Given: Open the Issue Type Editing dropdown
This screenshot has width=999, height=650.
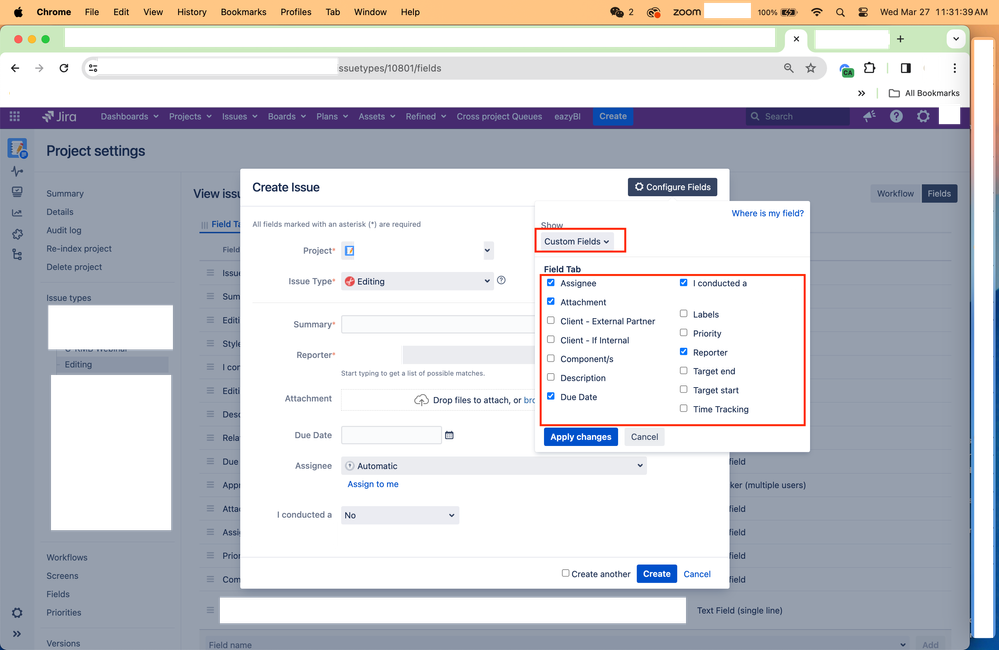Looking at the screenshot, I should coord(417,281).
